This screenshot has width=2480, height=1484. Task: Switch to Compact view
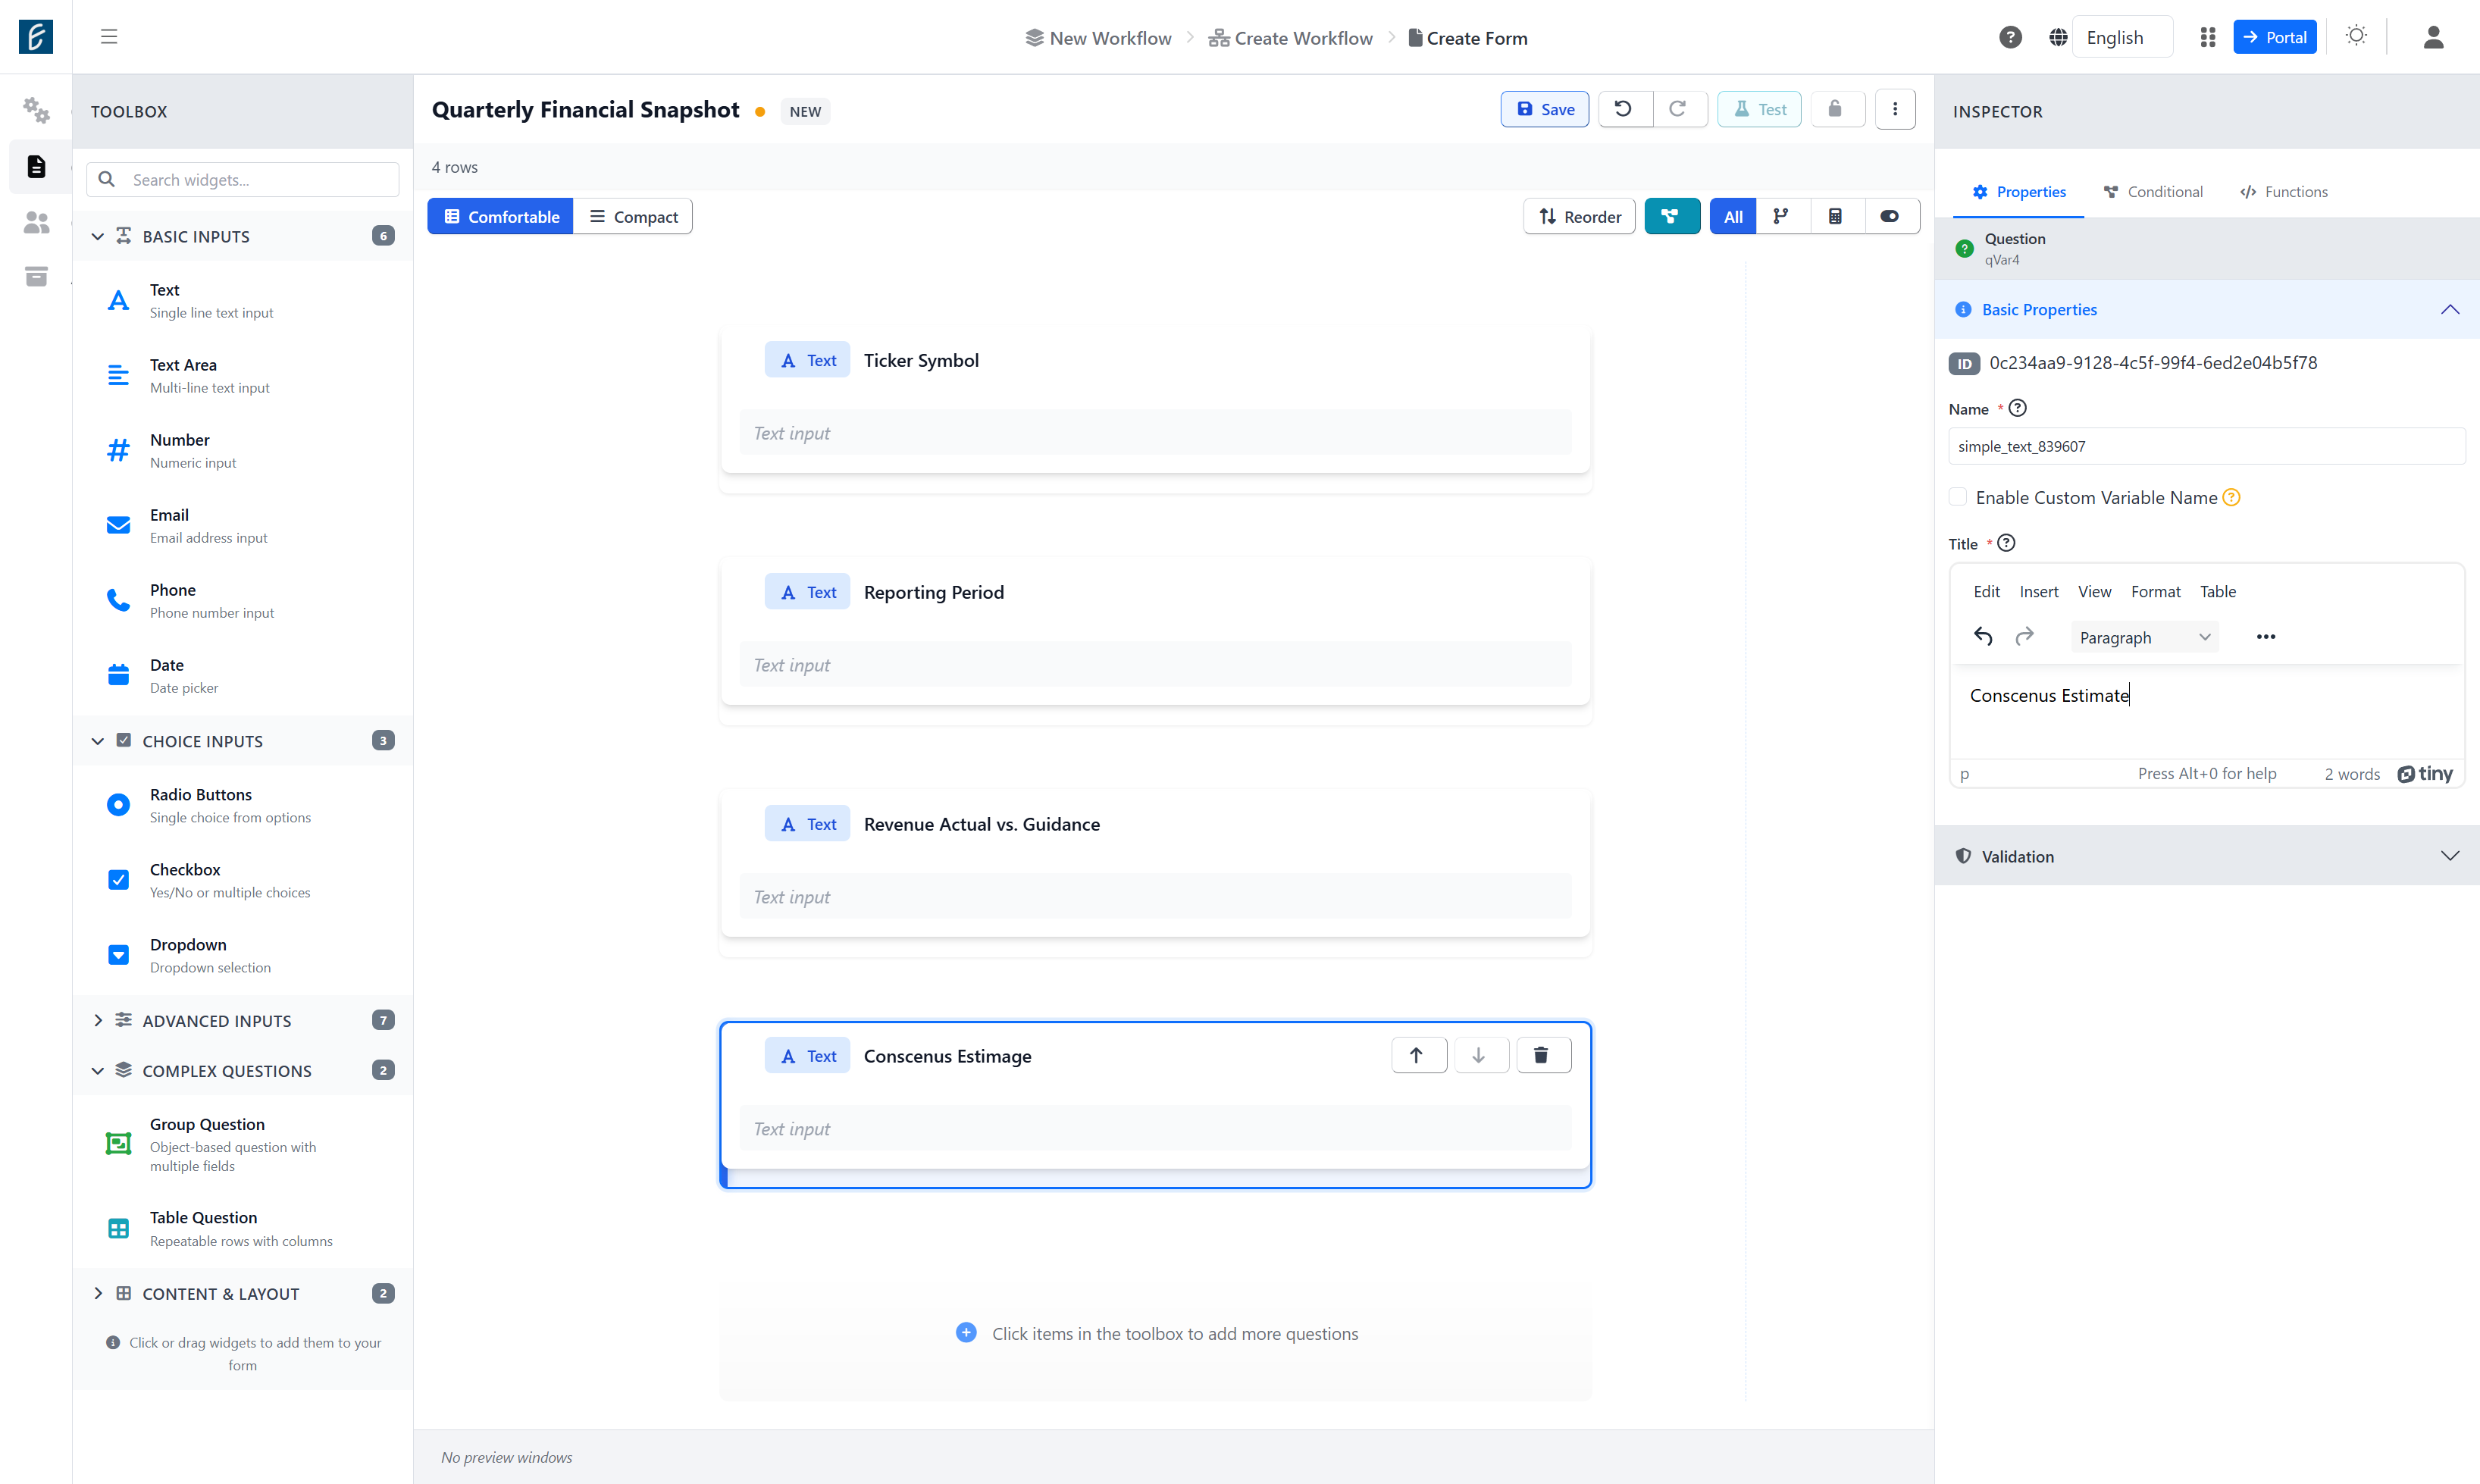(633, 216)
